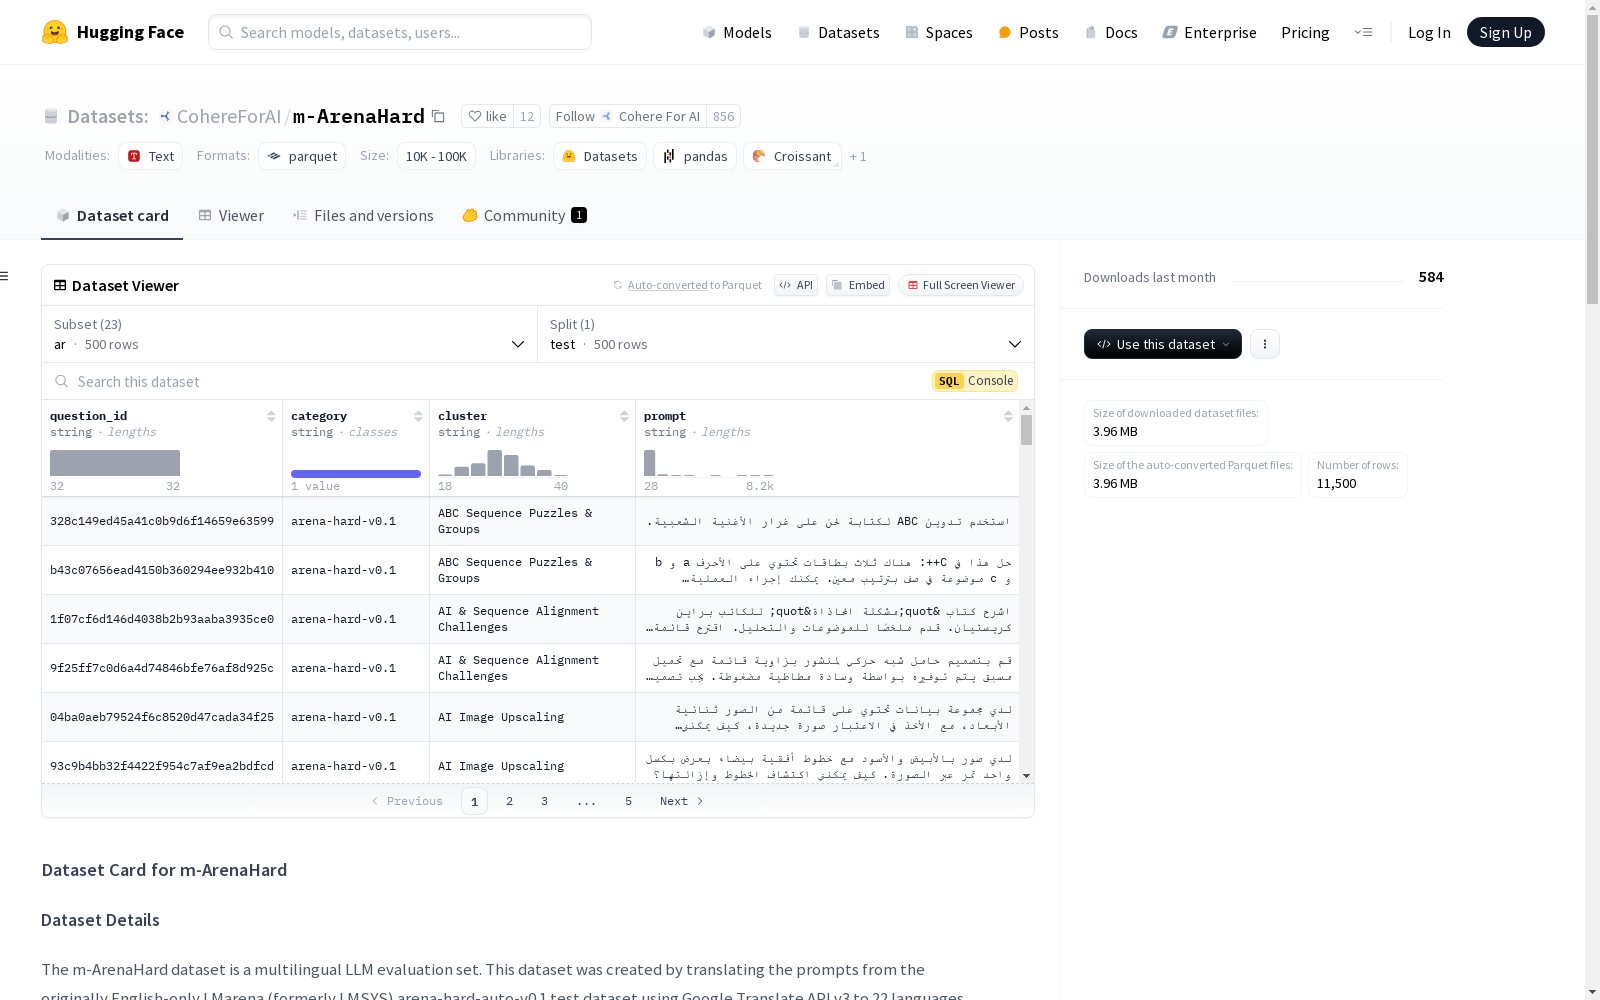Open the more nav menu icon

coord(1363,32)
